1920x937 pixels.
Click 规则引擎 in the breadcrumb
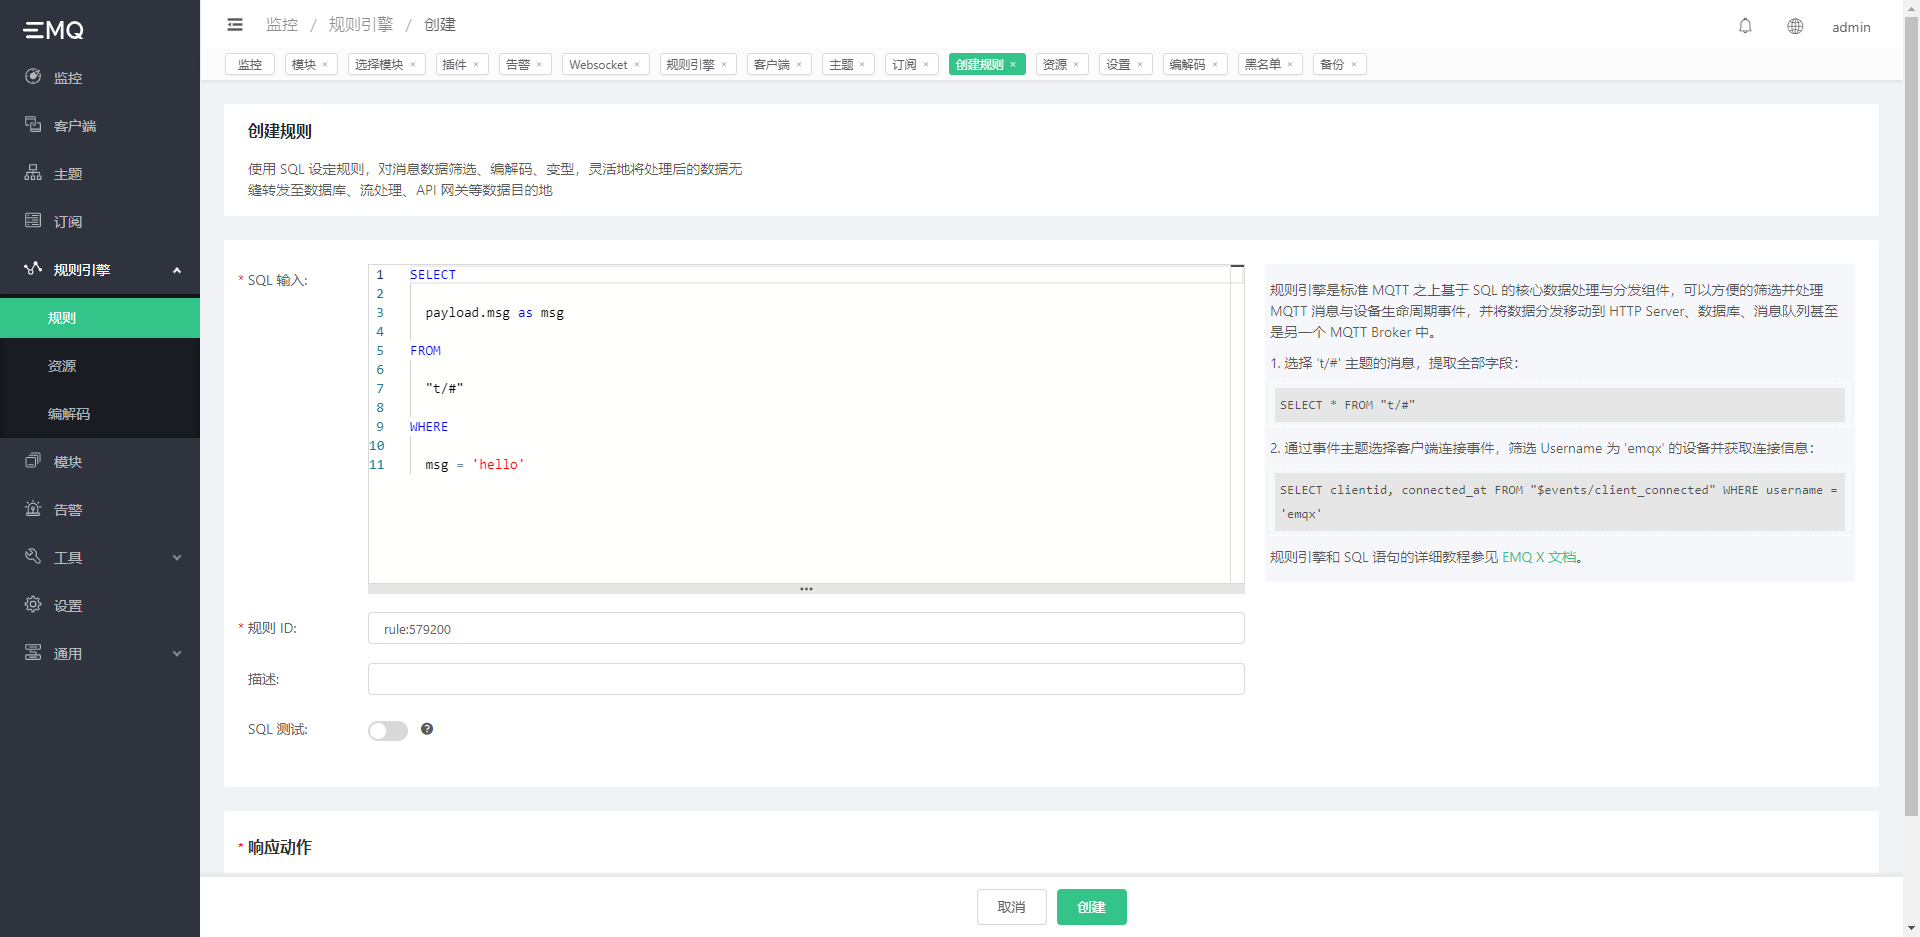click(x=361, y=24)
